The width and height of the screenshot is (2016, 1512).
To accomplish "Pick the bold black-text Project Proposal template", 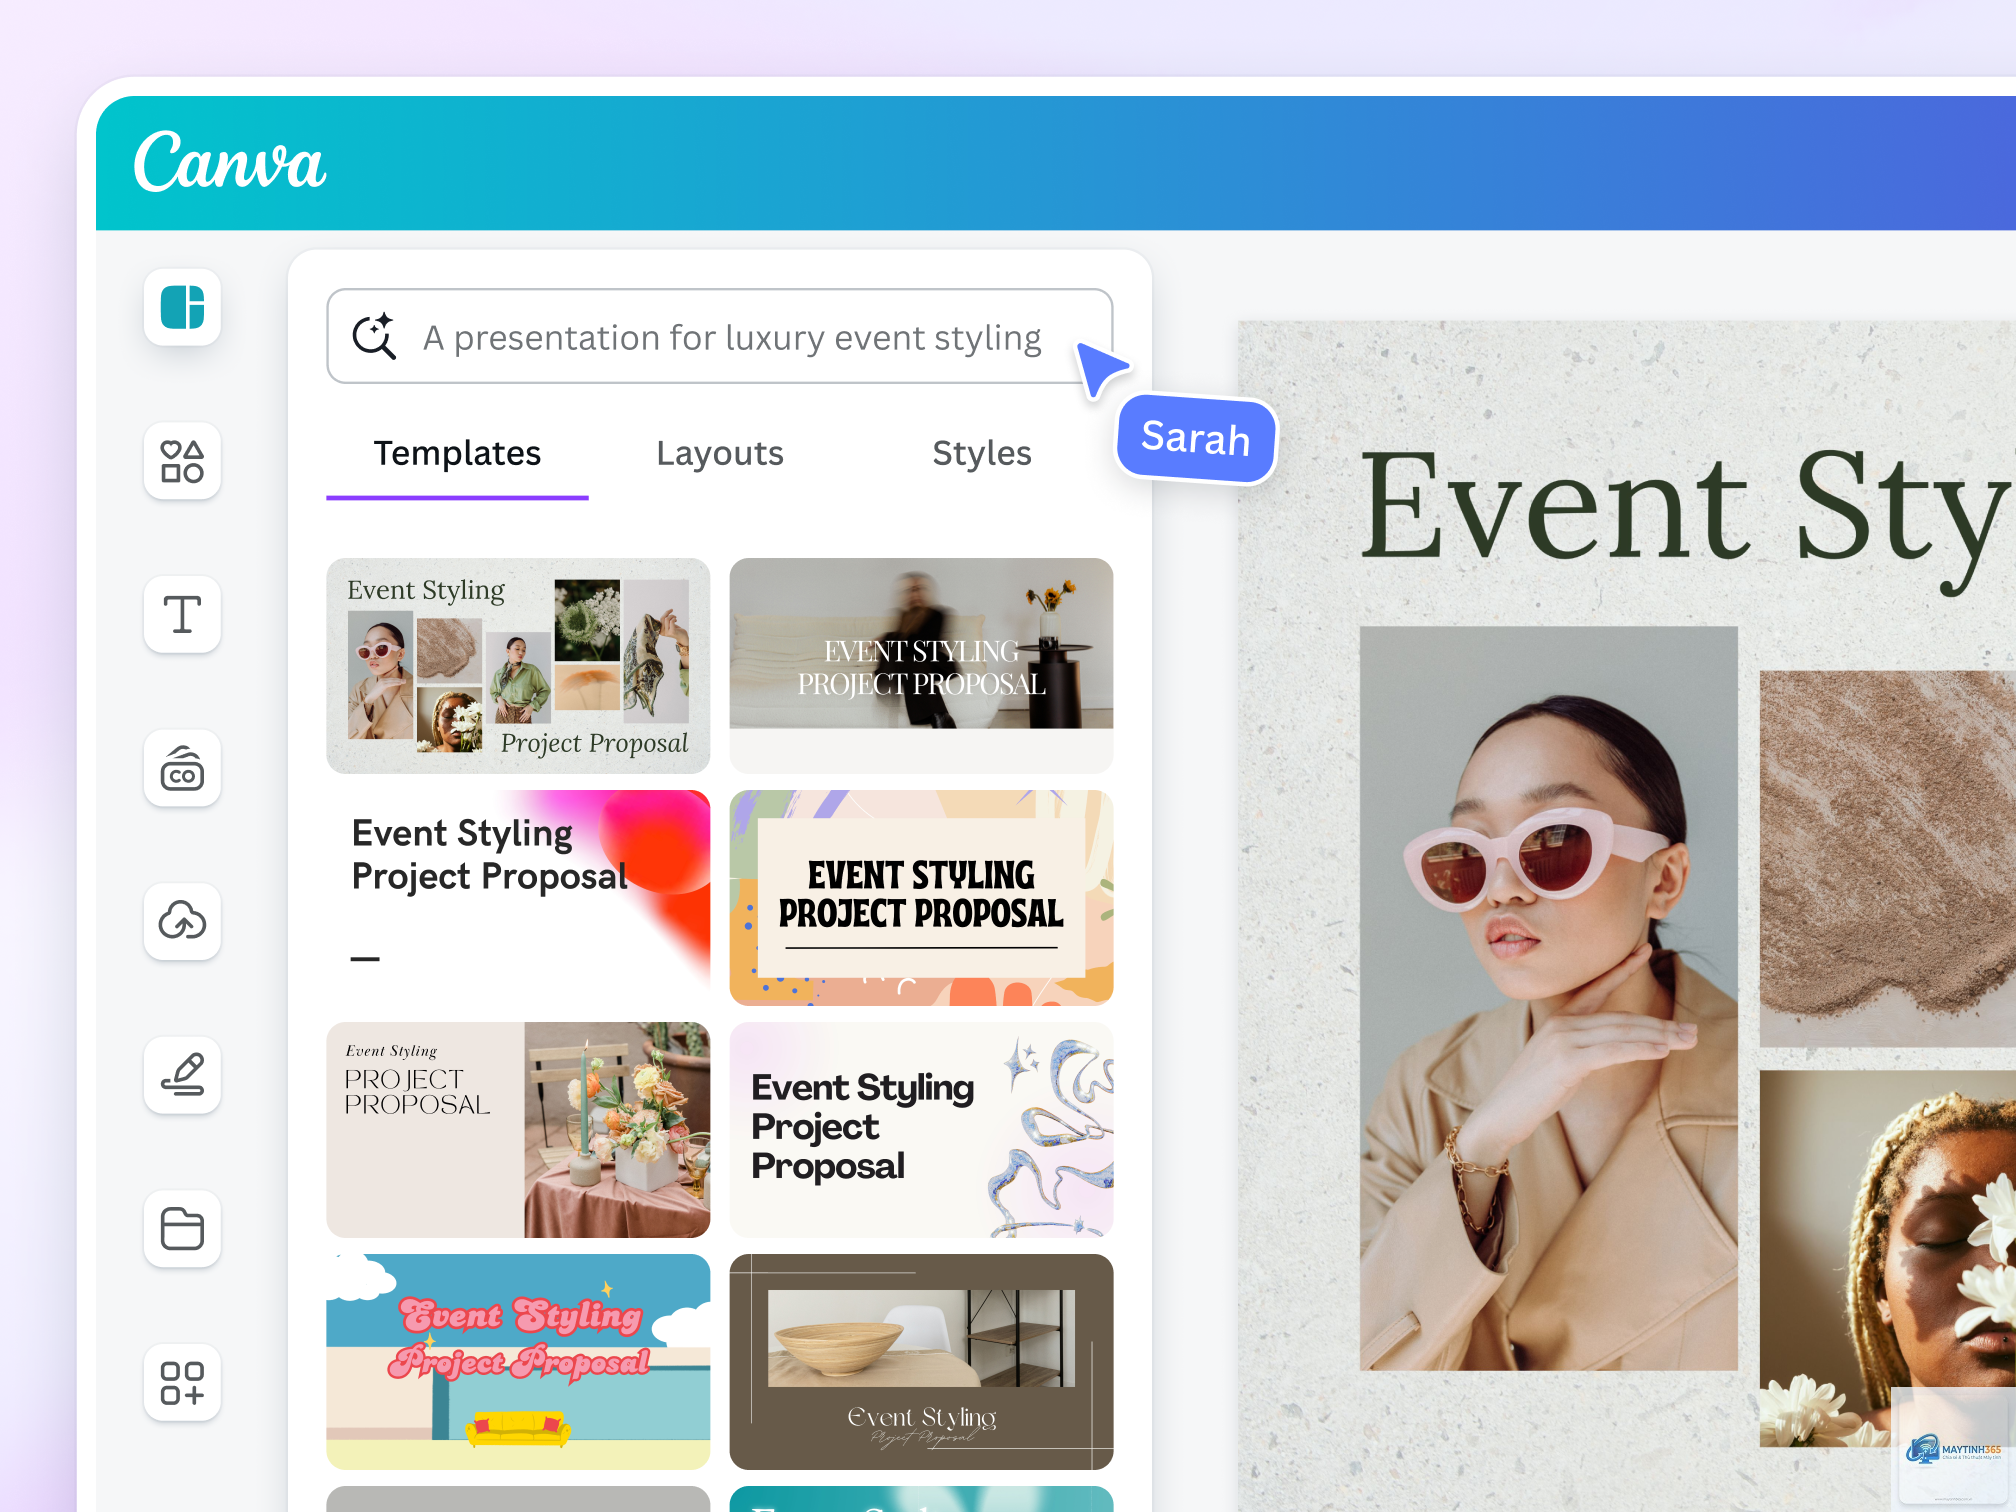I will pyautogui.click(x=921, y=898).
